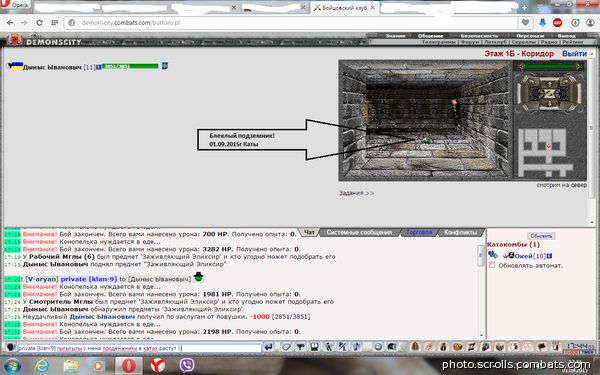Click the chat message input field
This screenshot has height=375, width=600.
point(139,348)
